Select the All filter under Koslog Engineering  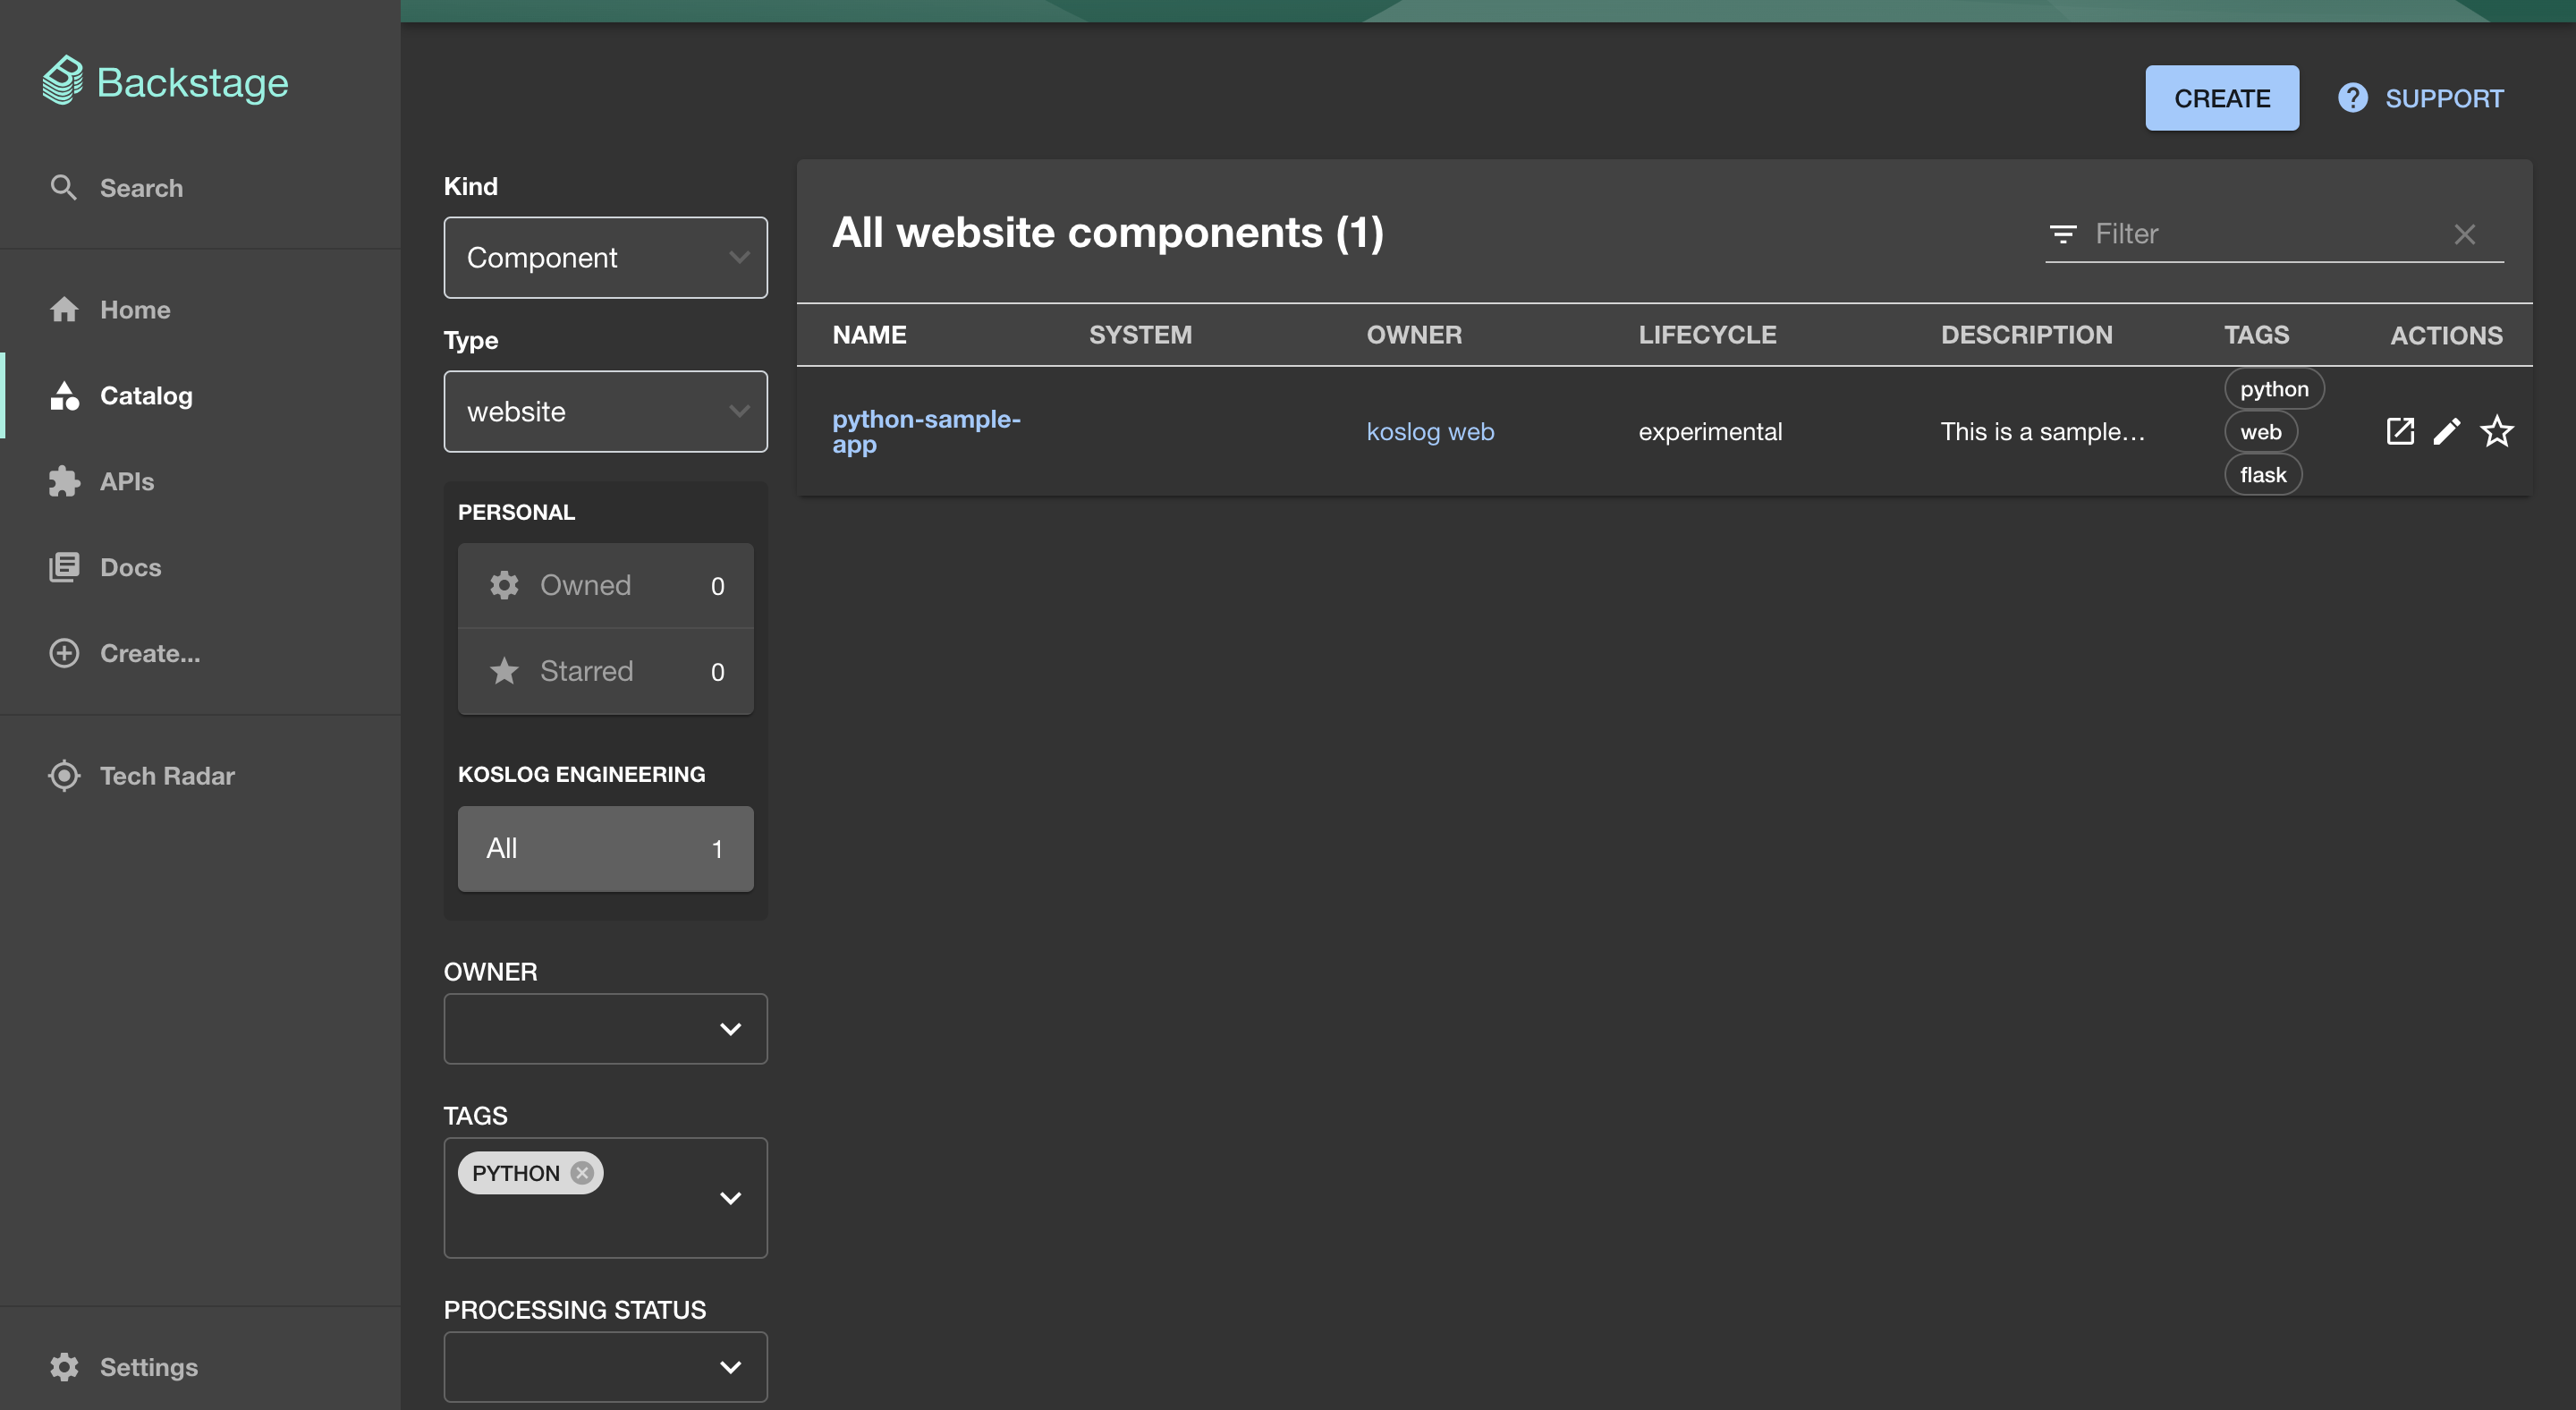605,848
